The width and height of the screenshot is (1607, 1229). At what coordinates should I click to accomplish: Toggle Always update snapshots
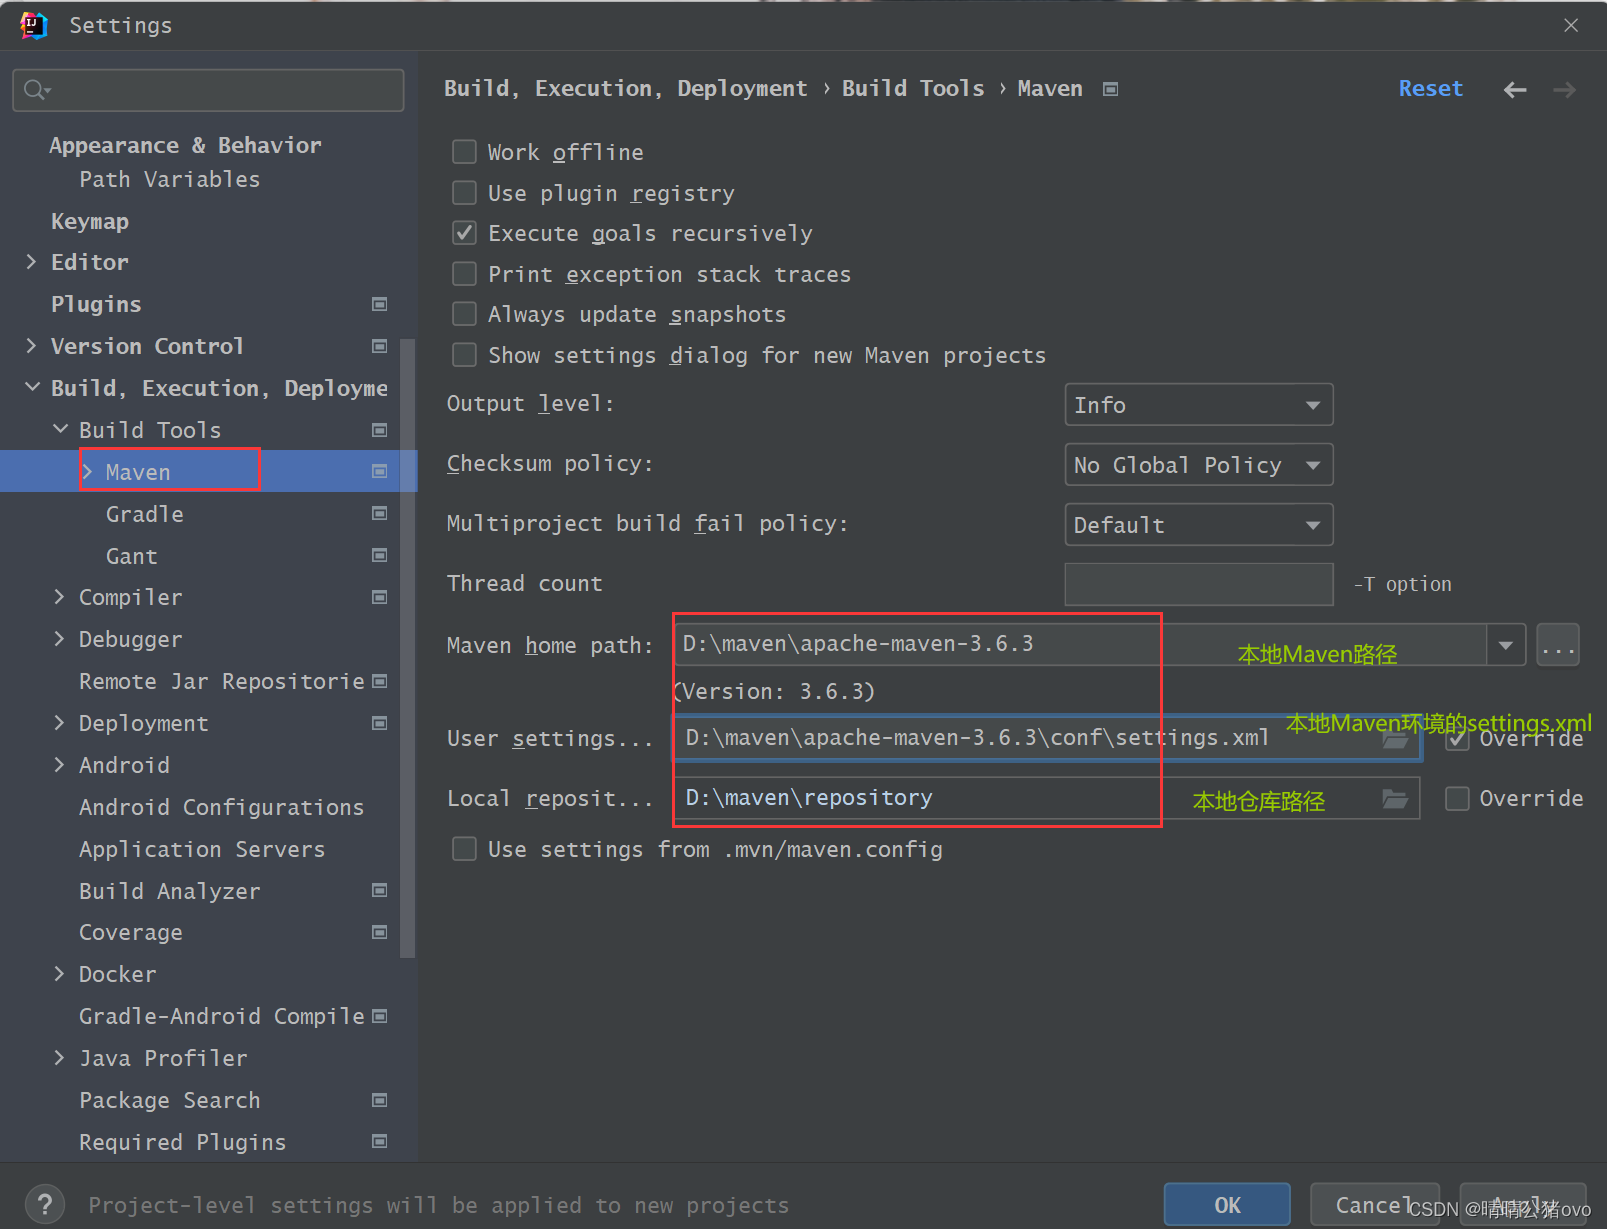464,314
